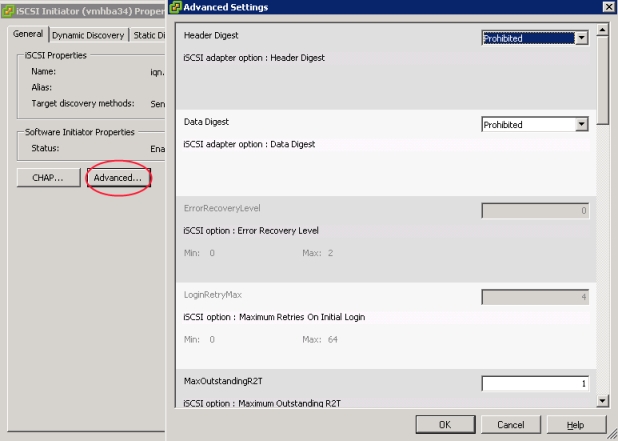Click the Advanced Settings window title icon
The image size is (618, 441).
(x=175, y=7)
